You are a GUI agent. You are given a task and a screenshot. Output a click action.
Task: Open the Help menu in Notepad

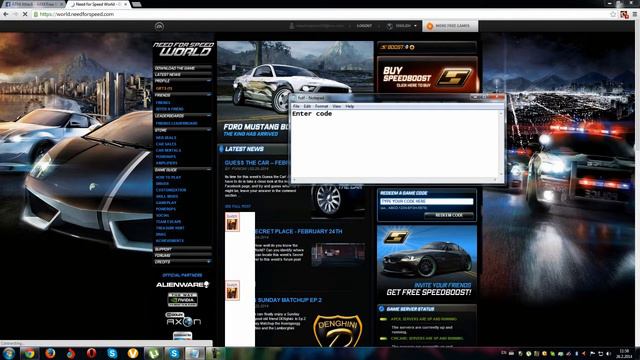point(349,106)
